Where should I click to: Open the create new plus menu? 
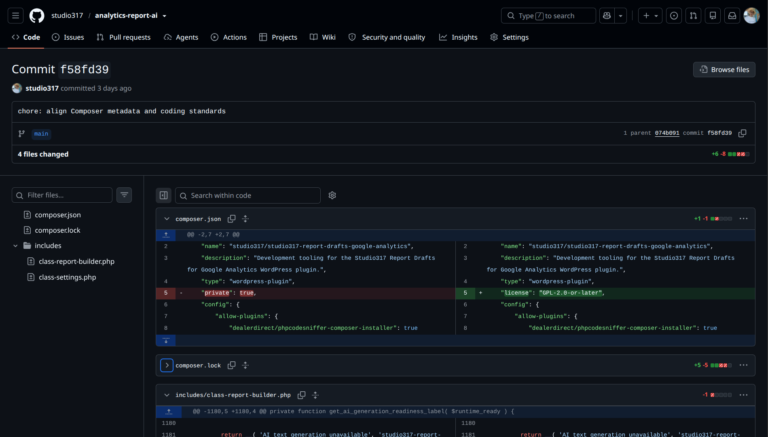click(650, 16)
